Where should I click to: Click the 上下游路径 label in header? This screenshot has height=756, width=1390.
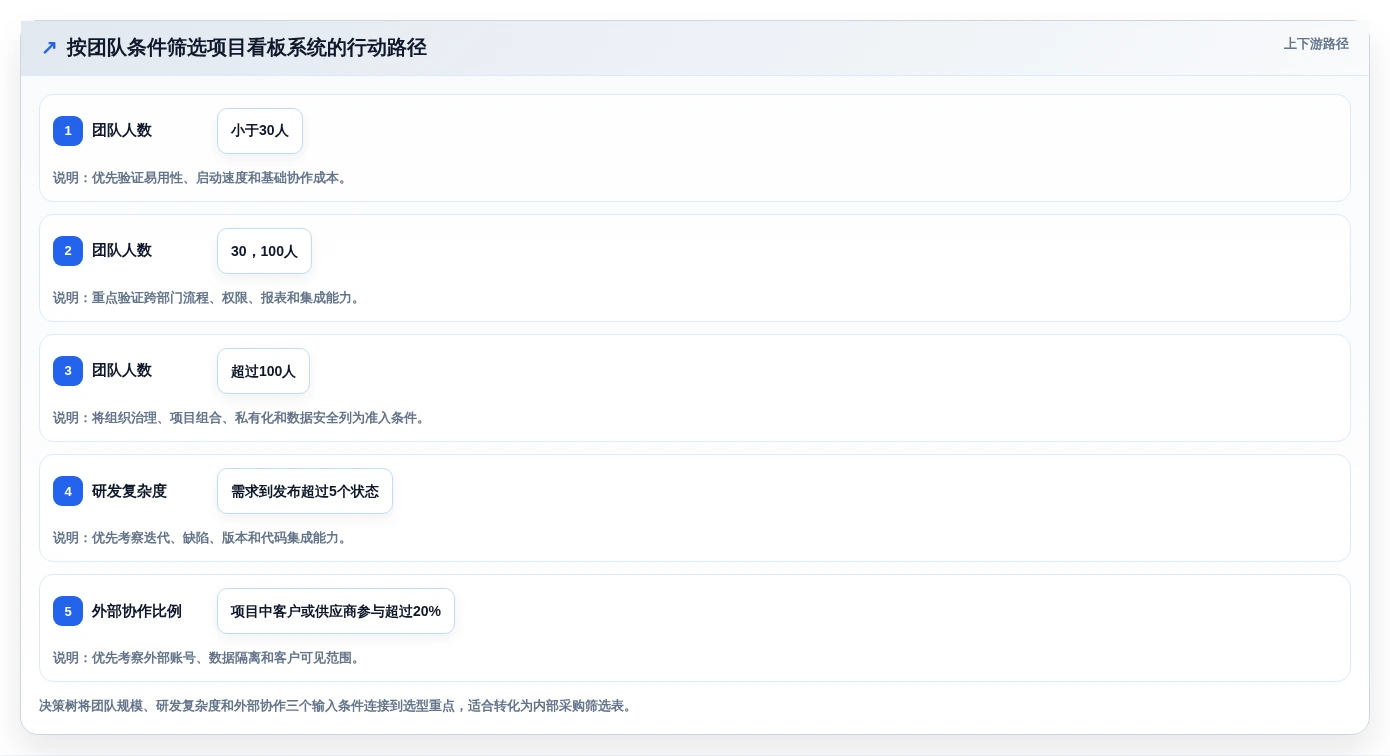(1316, 44)
